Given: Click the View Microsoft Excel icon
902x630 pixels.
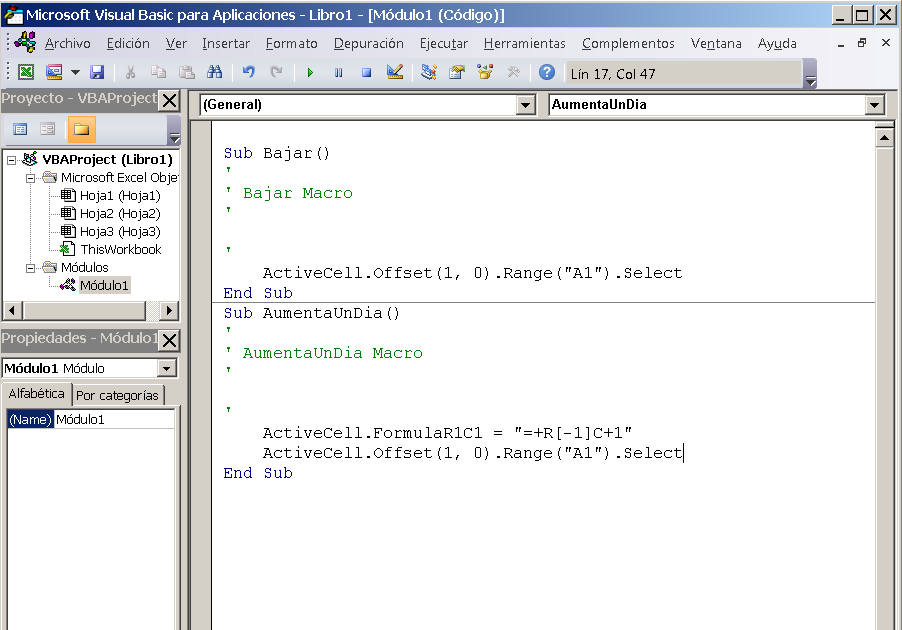Looking at the screenshot, I should [26, 72].
